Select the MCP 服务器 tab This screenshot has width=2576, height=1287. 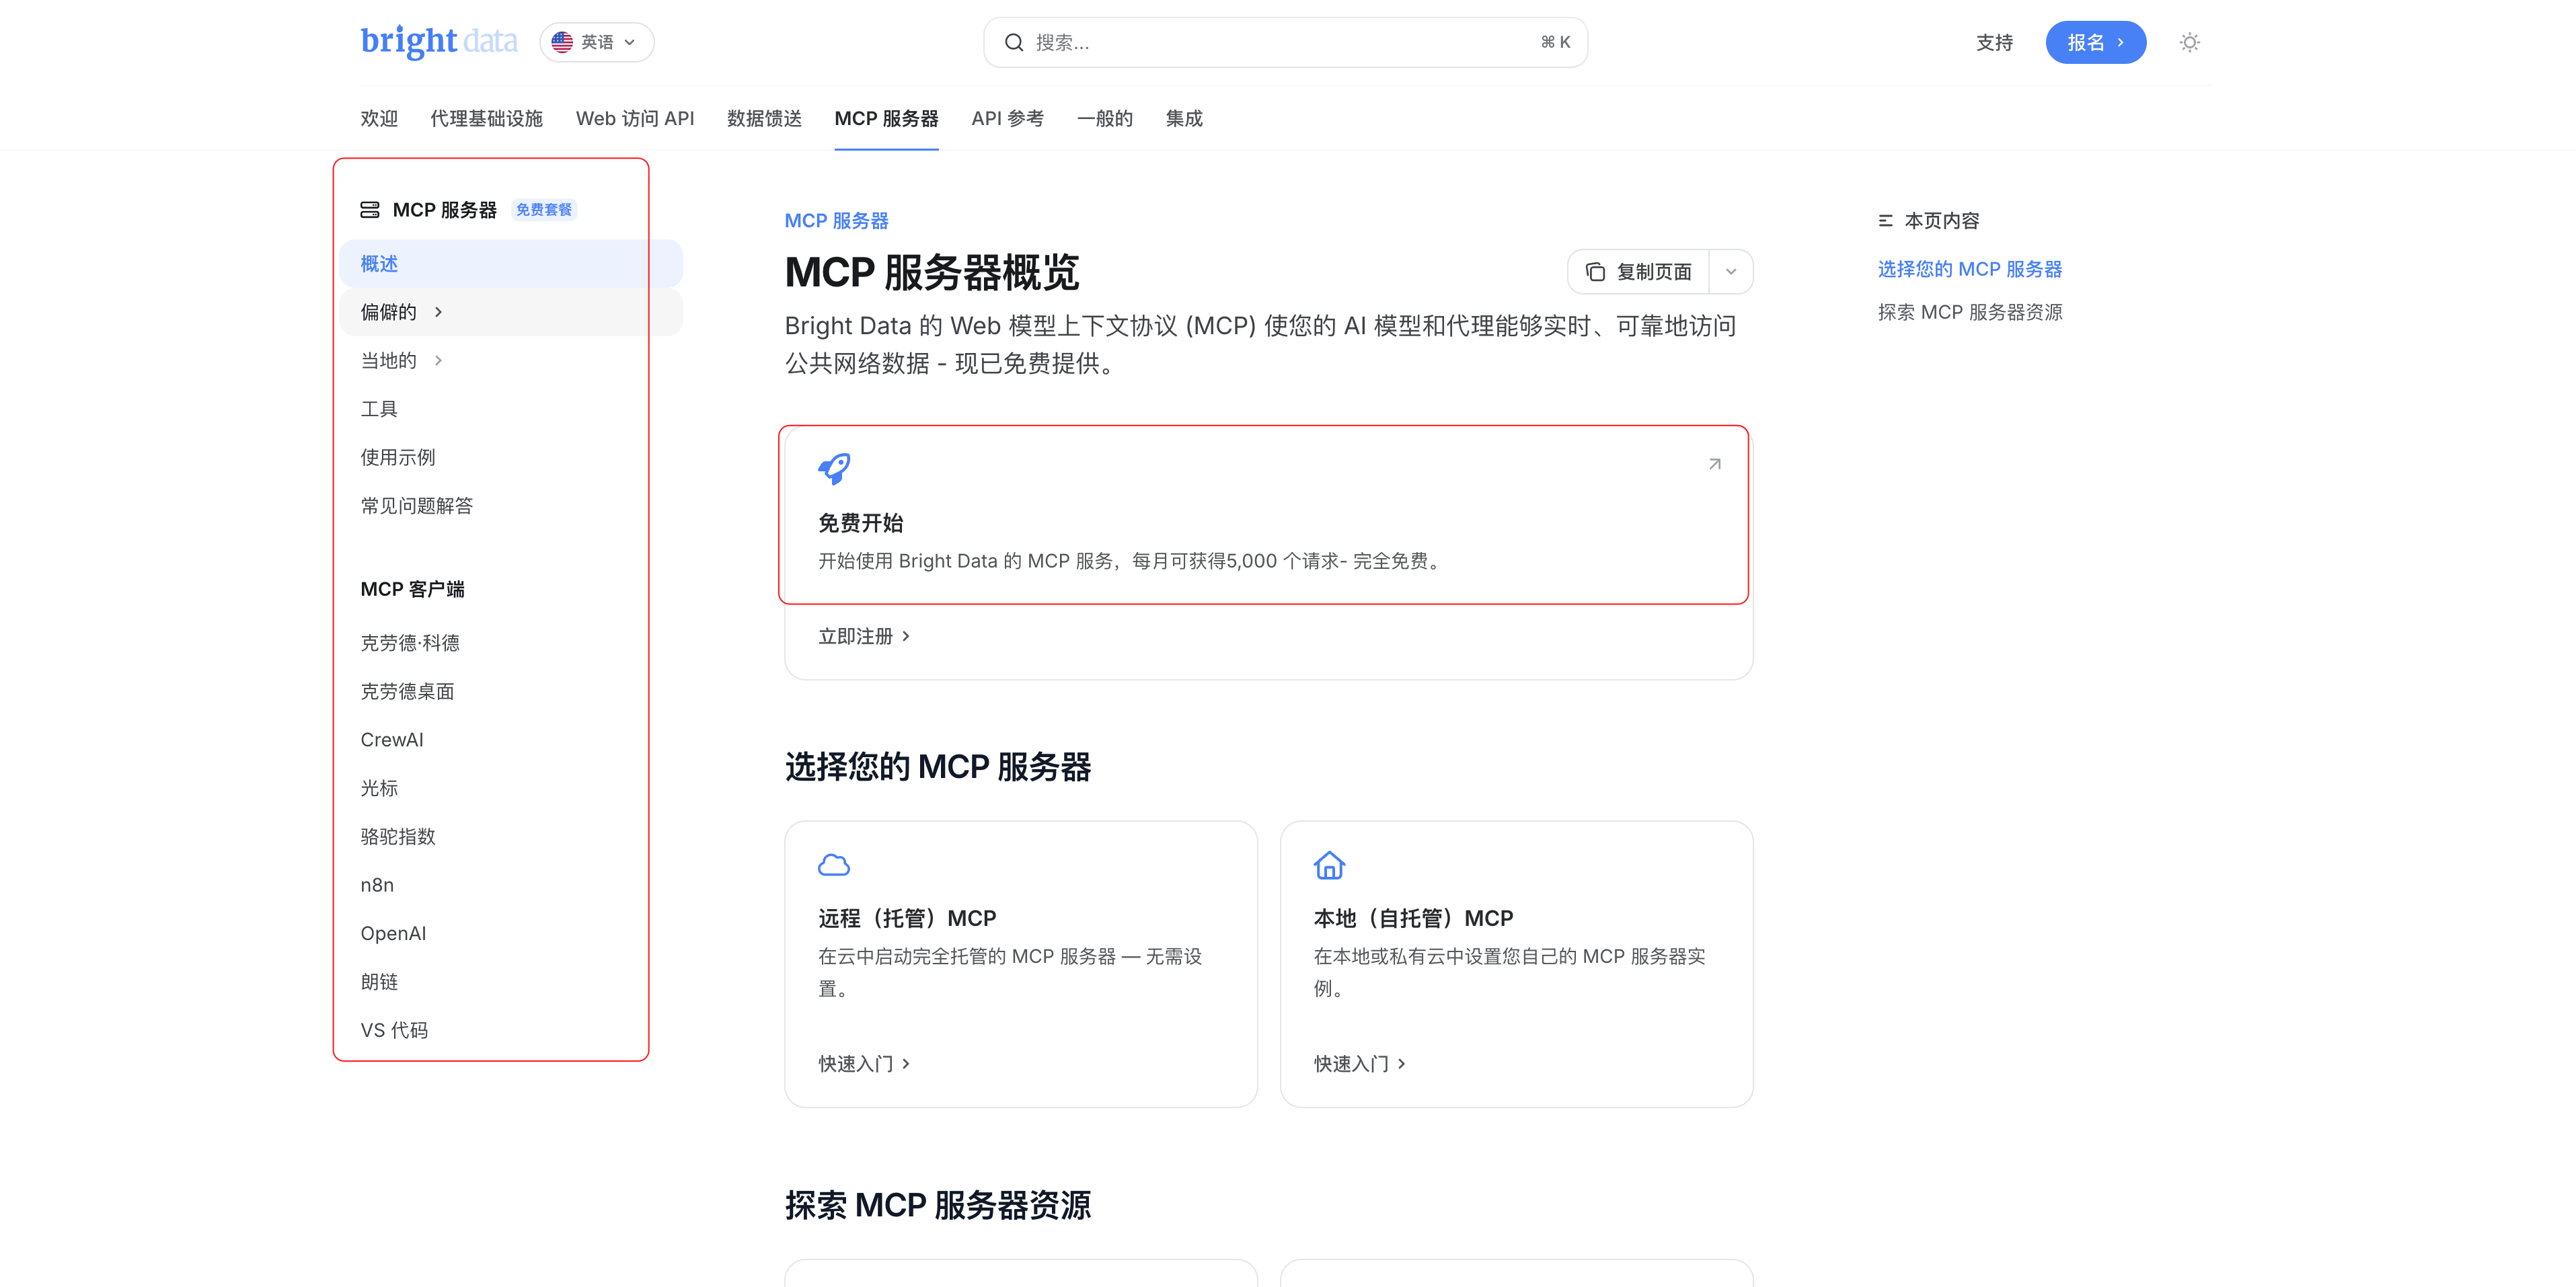click(x=886, y=118)
